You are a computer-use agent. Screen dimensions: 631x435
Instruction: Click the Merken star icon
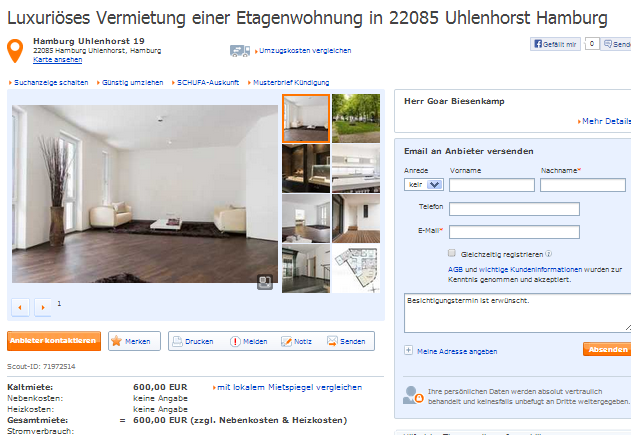coord(116,341)
